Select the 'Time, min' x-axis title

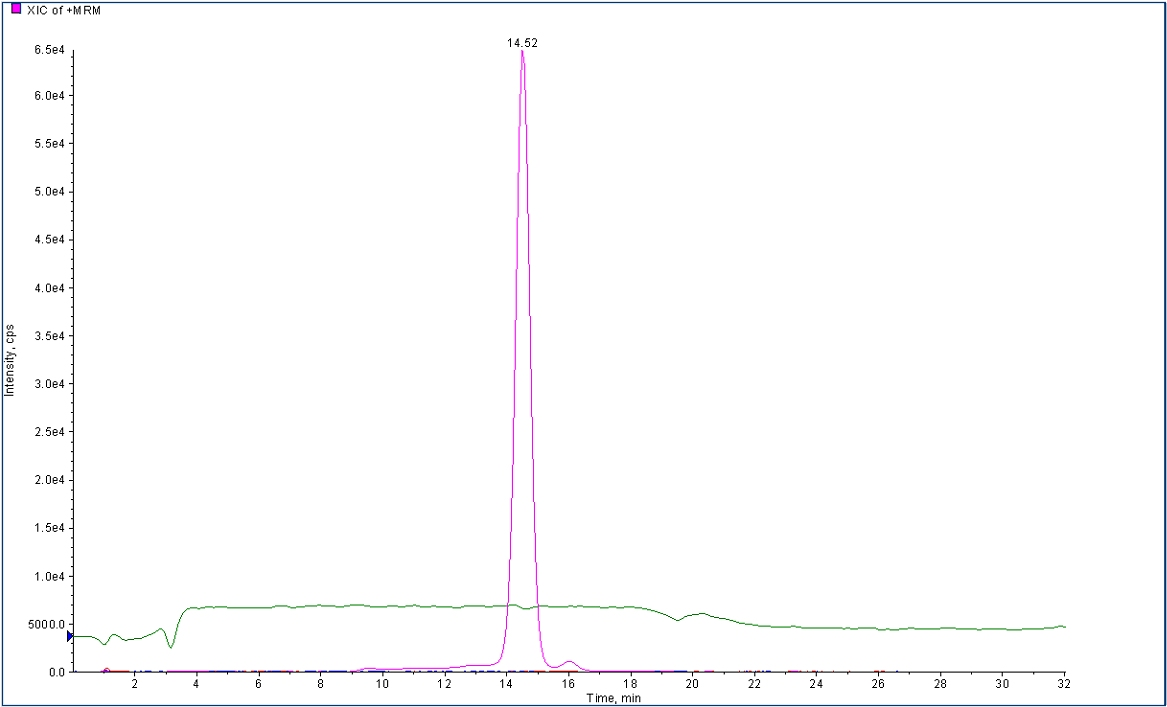point(612,697)
